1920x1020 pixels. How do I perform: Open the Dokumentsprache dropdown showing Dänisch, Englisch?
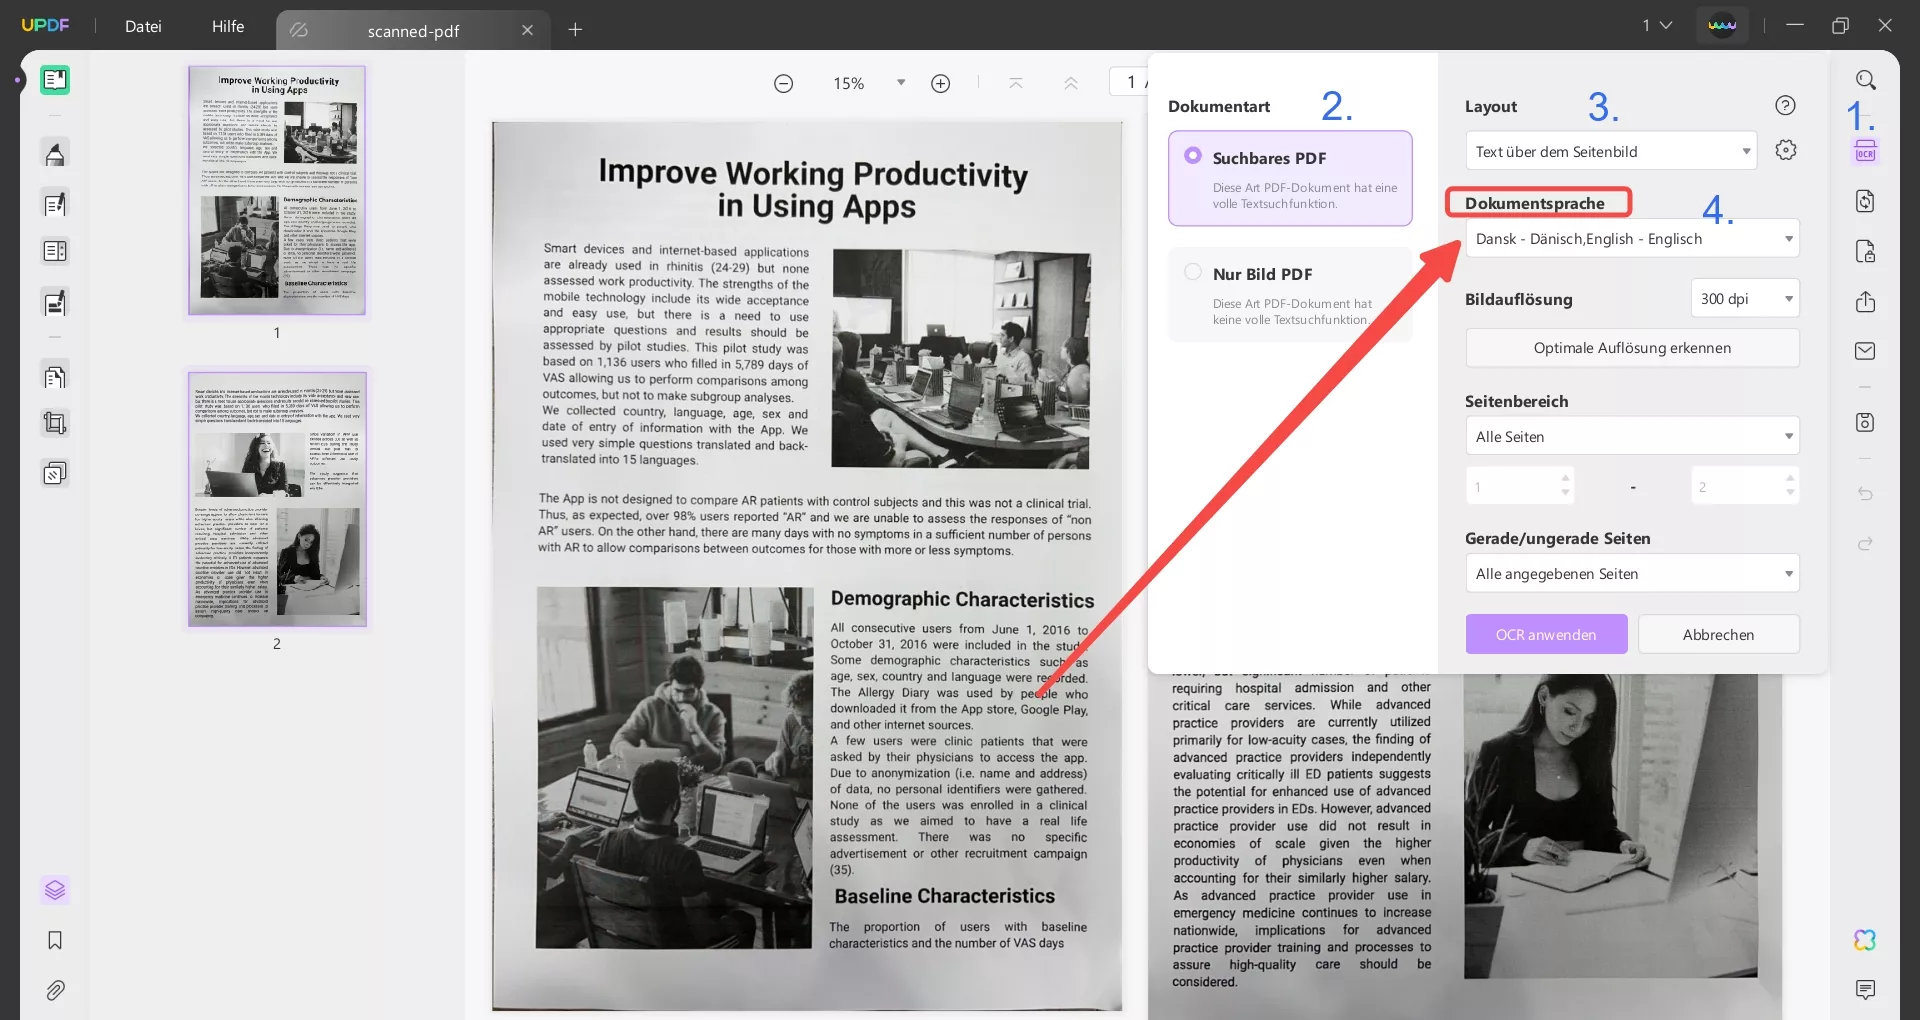click(1631, 238)
